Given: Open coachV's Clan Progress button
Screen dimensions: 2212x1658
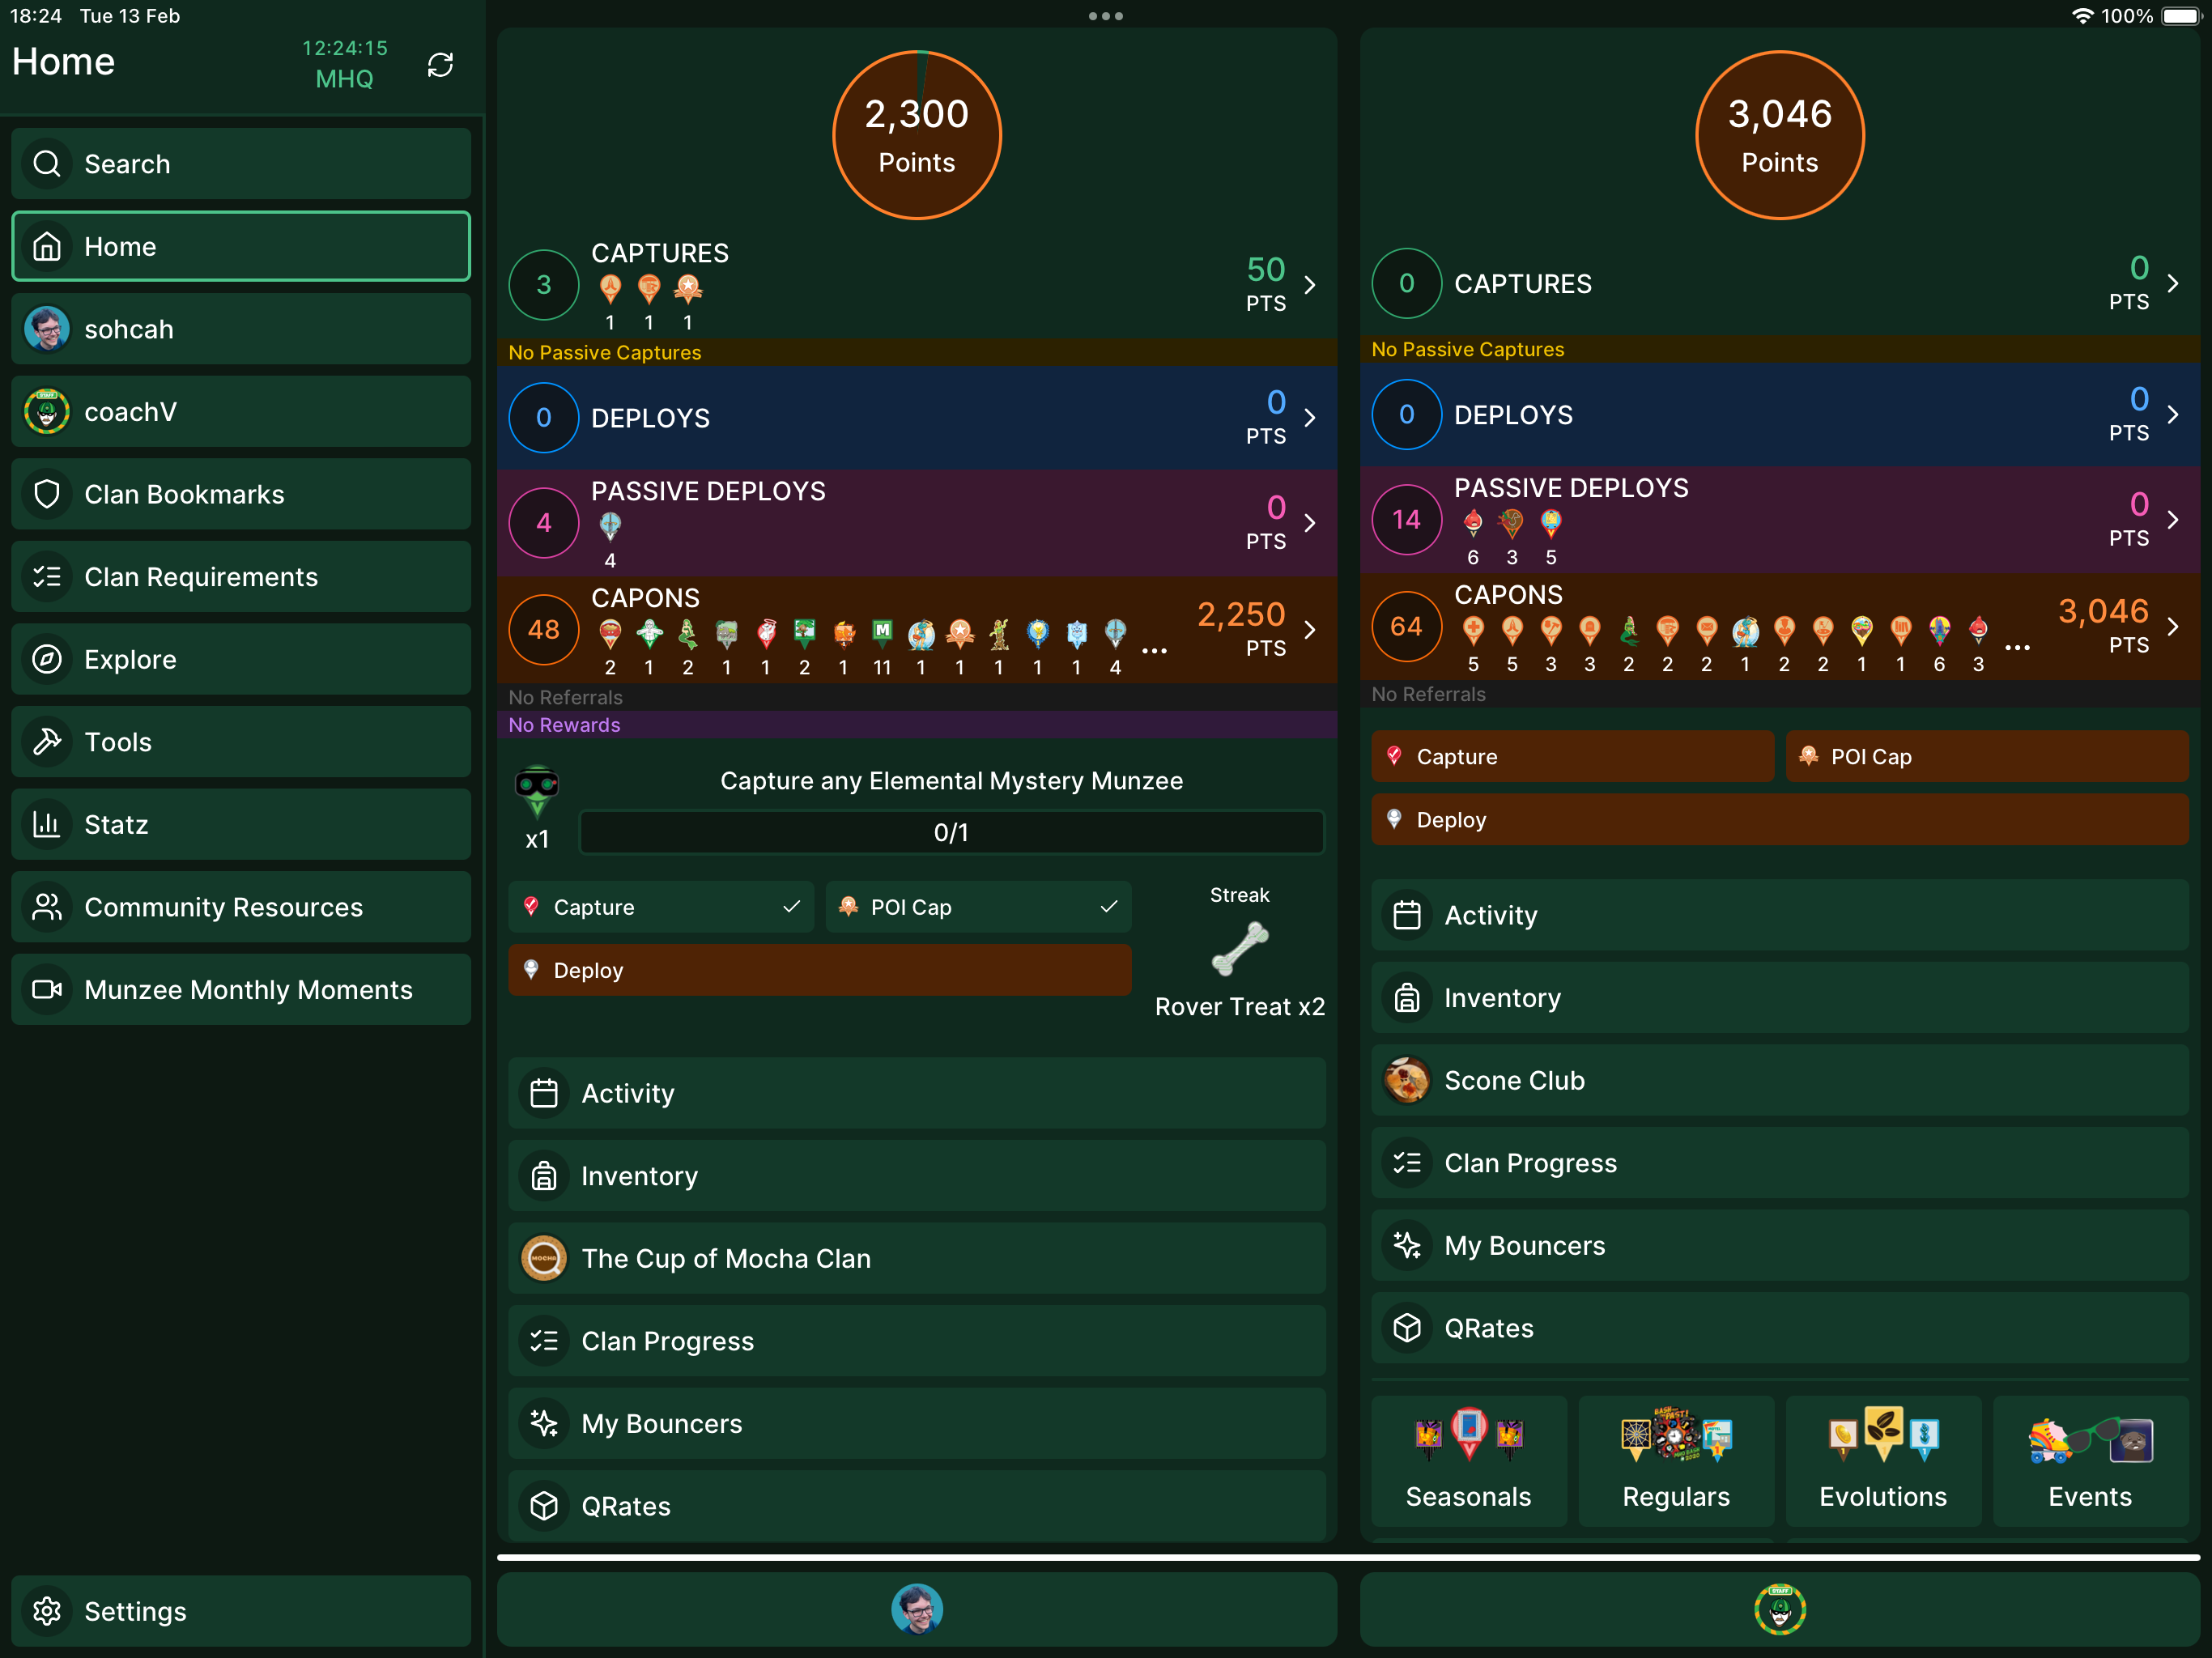Looking at the screenshot, I should click(1780, 1163).
